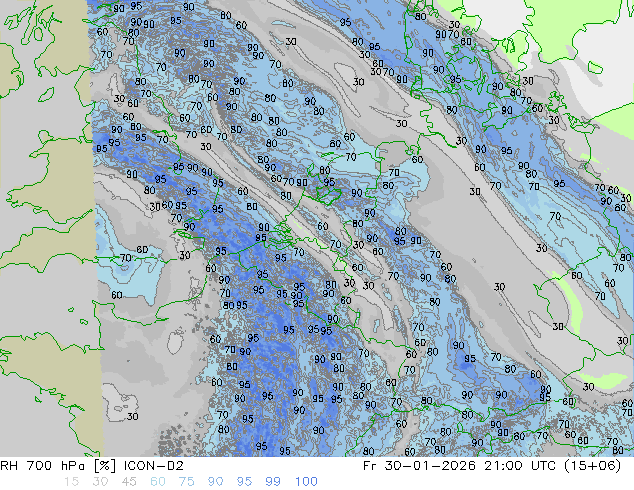Select the legend value '99'

(273, 482)
